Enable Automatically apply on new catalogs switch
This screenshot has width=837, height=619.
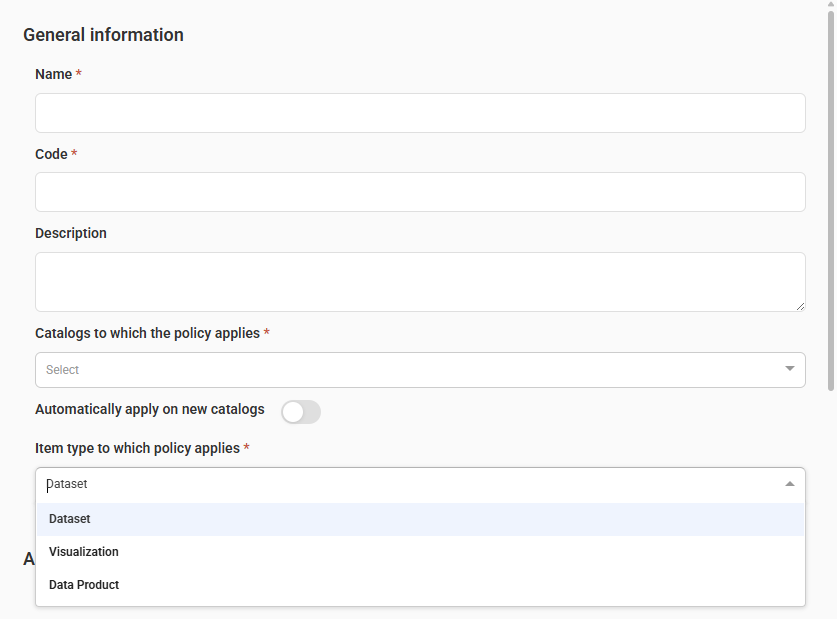coord(300,412)
